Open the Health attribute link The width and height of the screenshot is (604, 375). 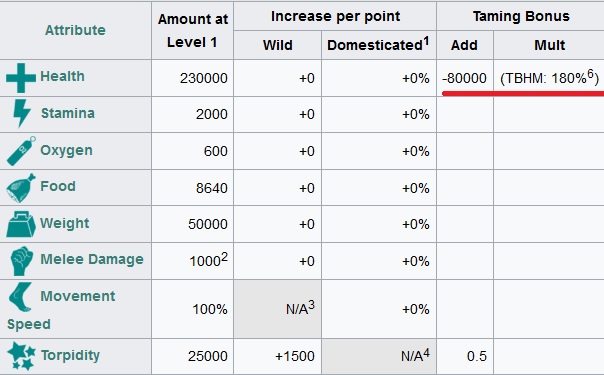pos(62,76)
